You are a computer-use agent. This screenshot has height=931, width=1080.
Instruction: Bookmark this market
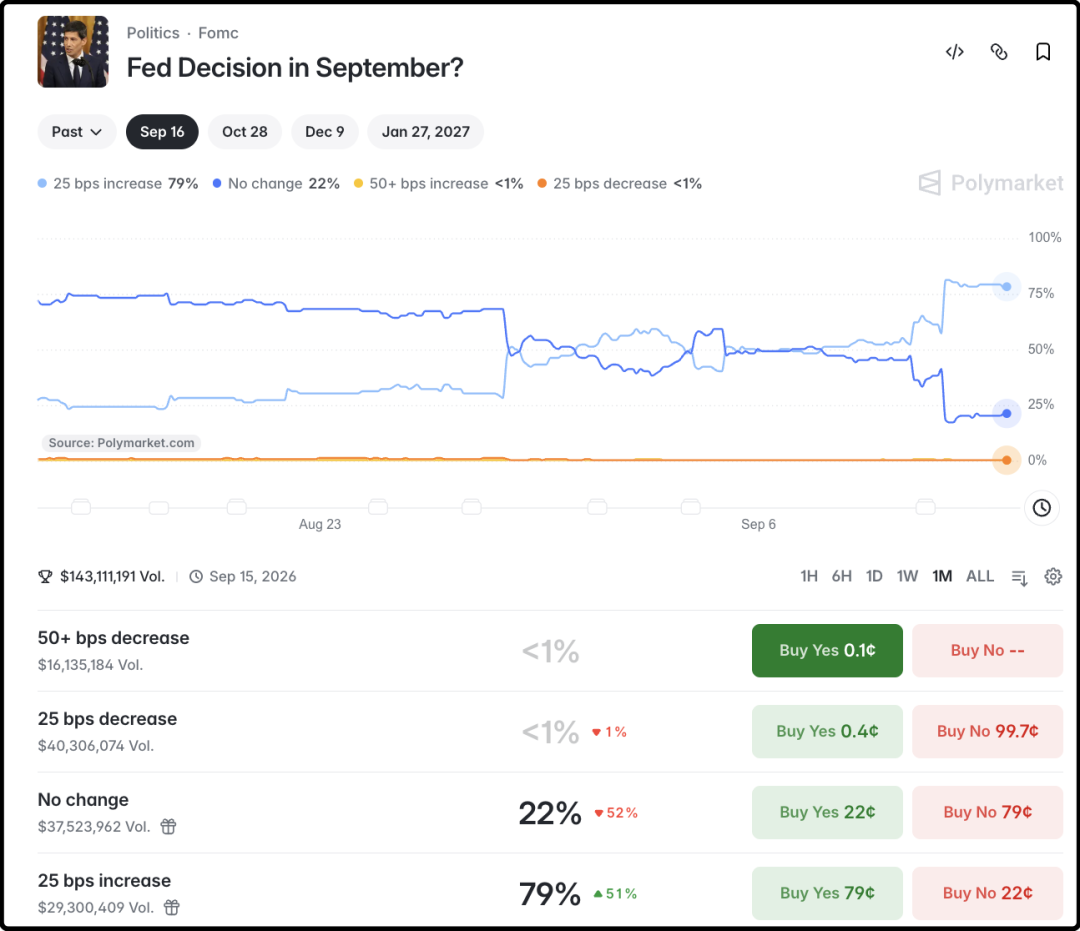tap(1043, 52)
